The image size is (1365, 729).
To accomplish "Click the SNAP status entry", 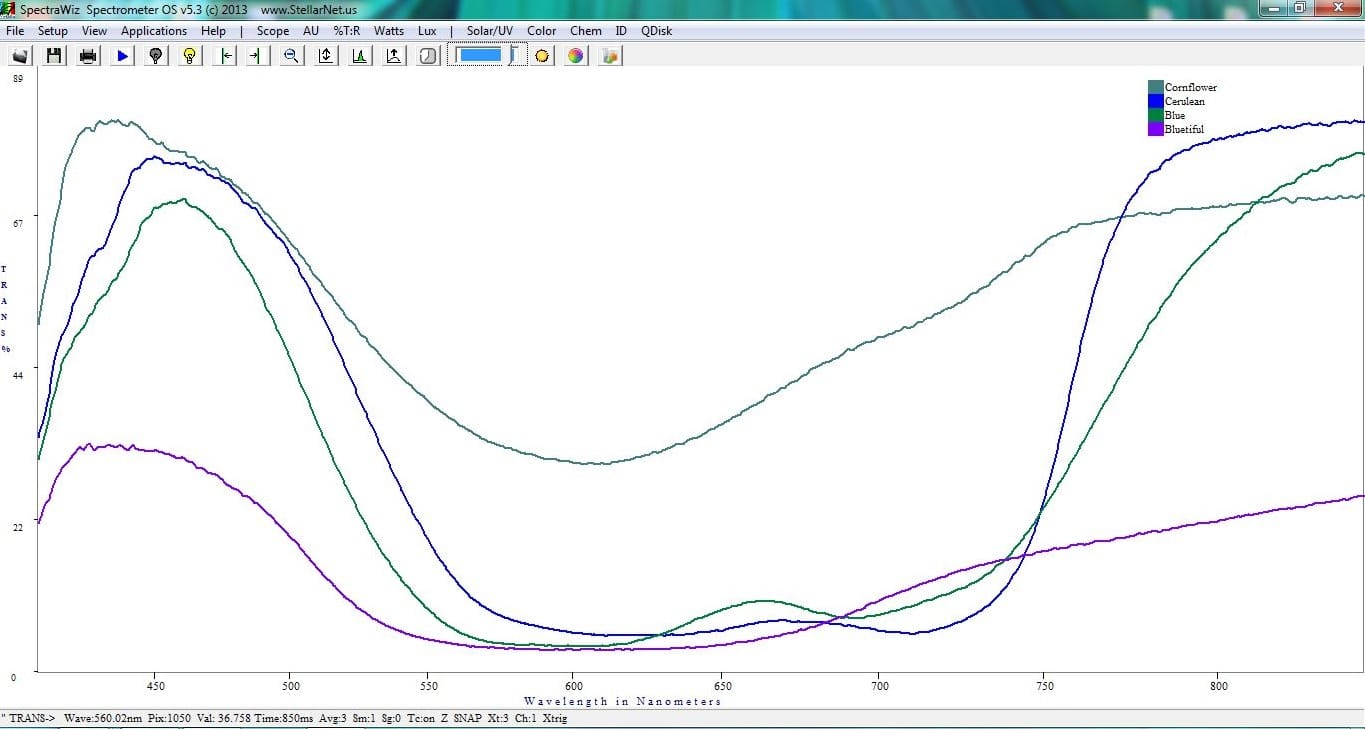I will (467, 718).
